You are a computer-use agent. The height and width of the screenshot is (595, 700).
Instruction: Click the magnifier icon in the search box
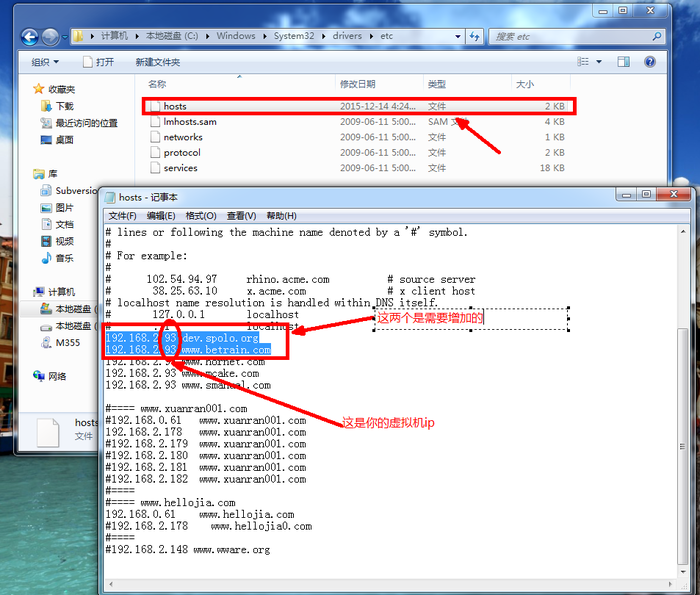pyautogui.click(x=656, y=37)
